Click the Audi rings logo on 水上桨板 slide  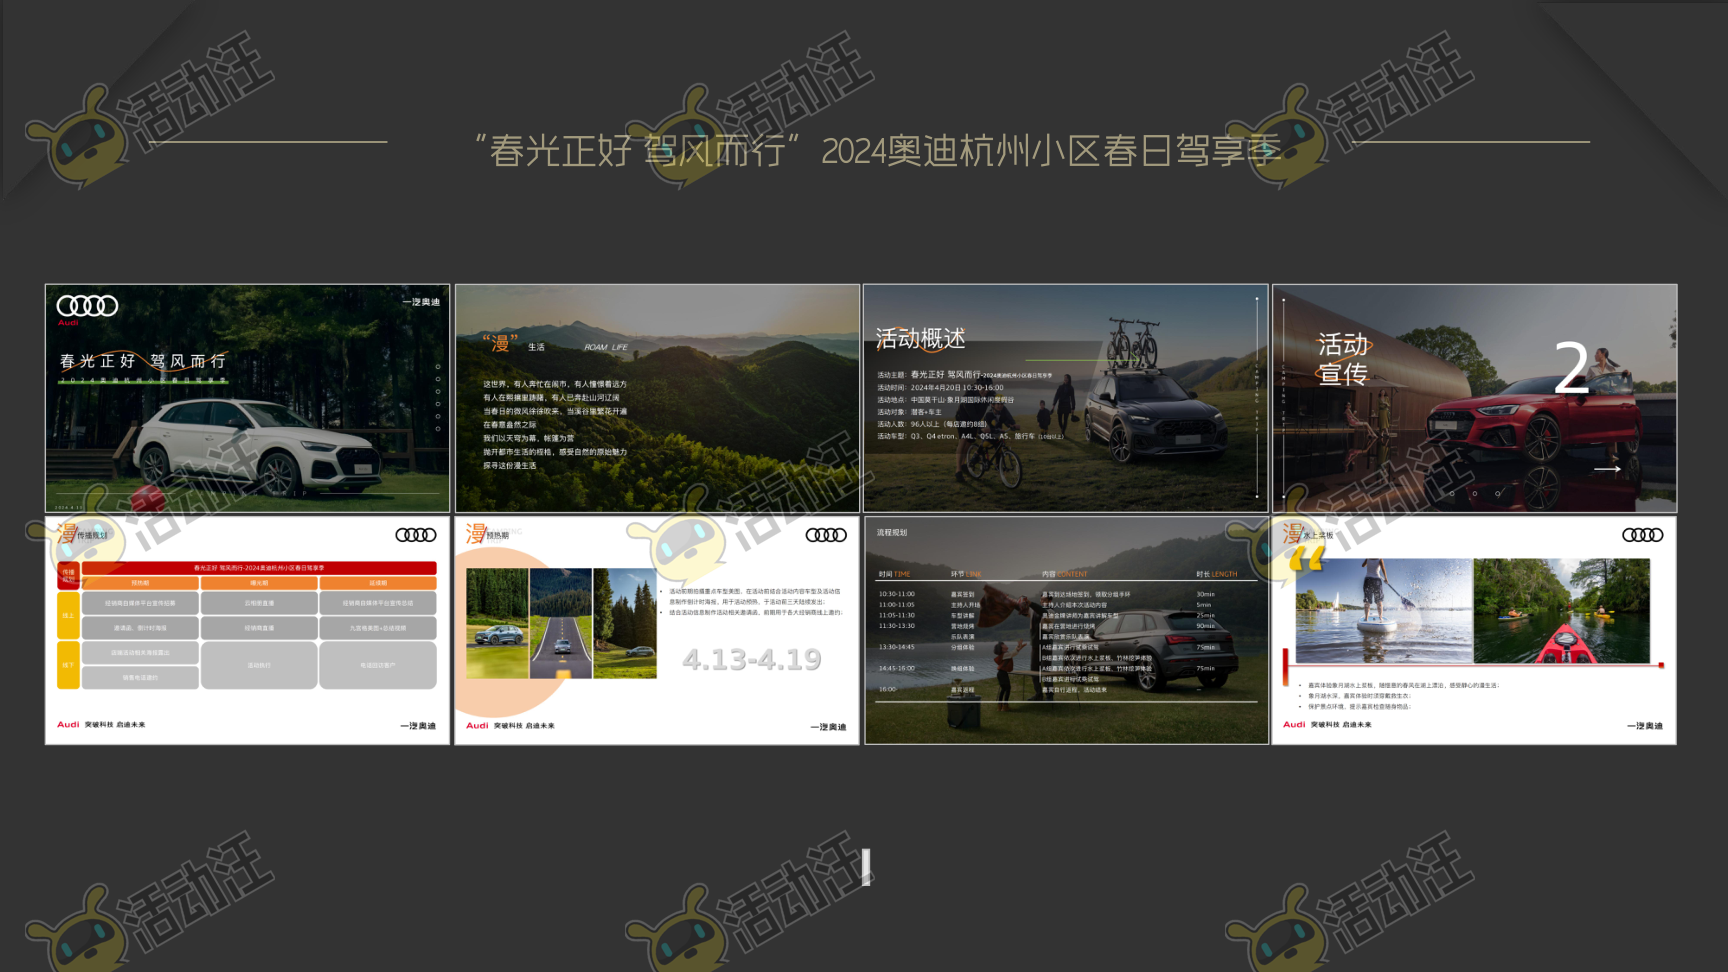click(x=1643, y=535)
